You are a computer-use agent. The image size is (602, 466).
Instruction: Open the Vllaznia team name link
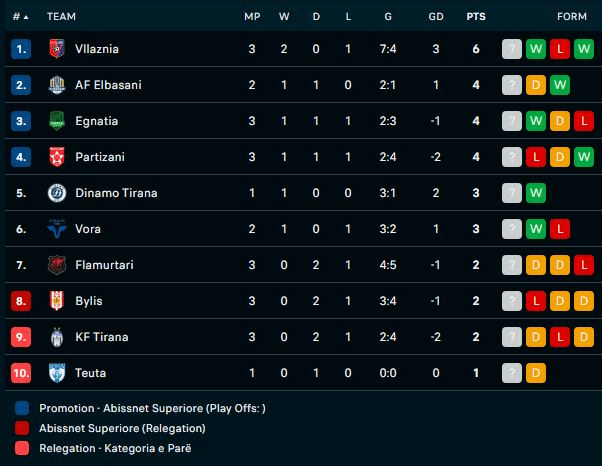tap(97, 49)
